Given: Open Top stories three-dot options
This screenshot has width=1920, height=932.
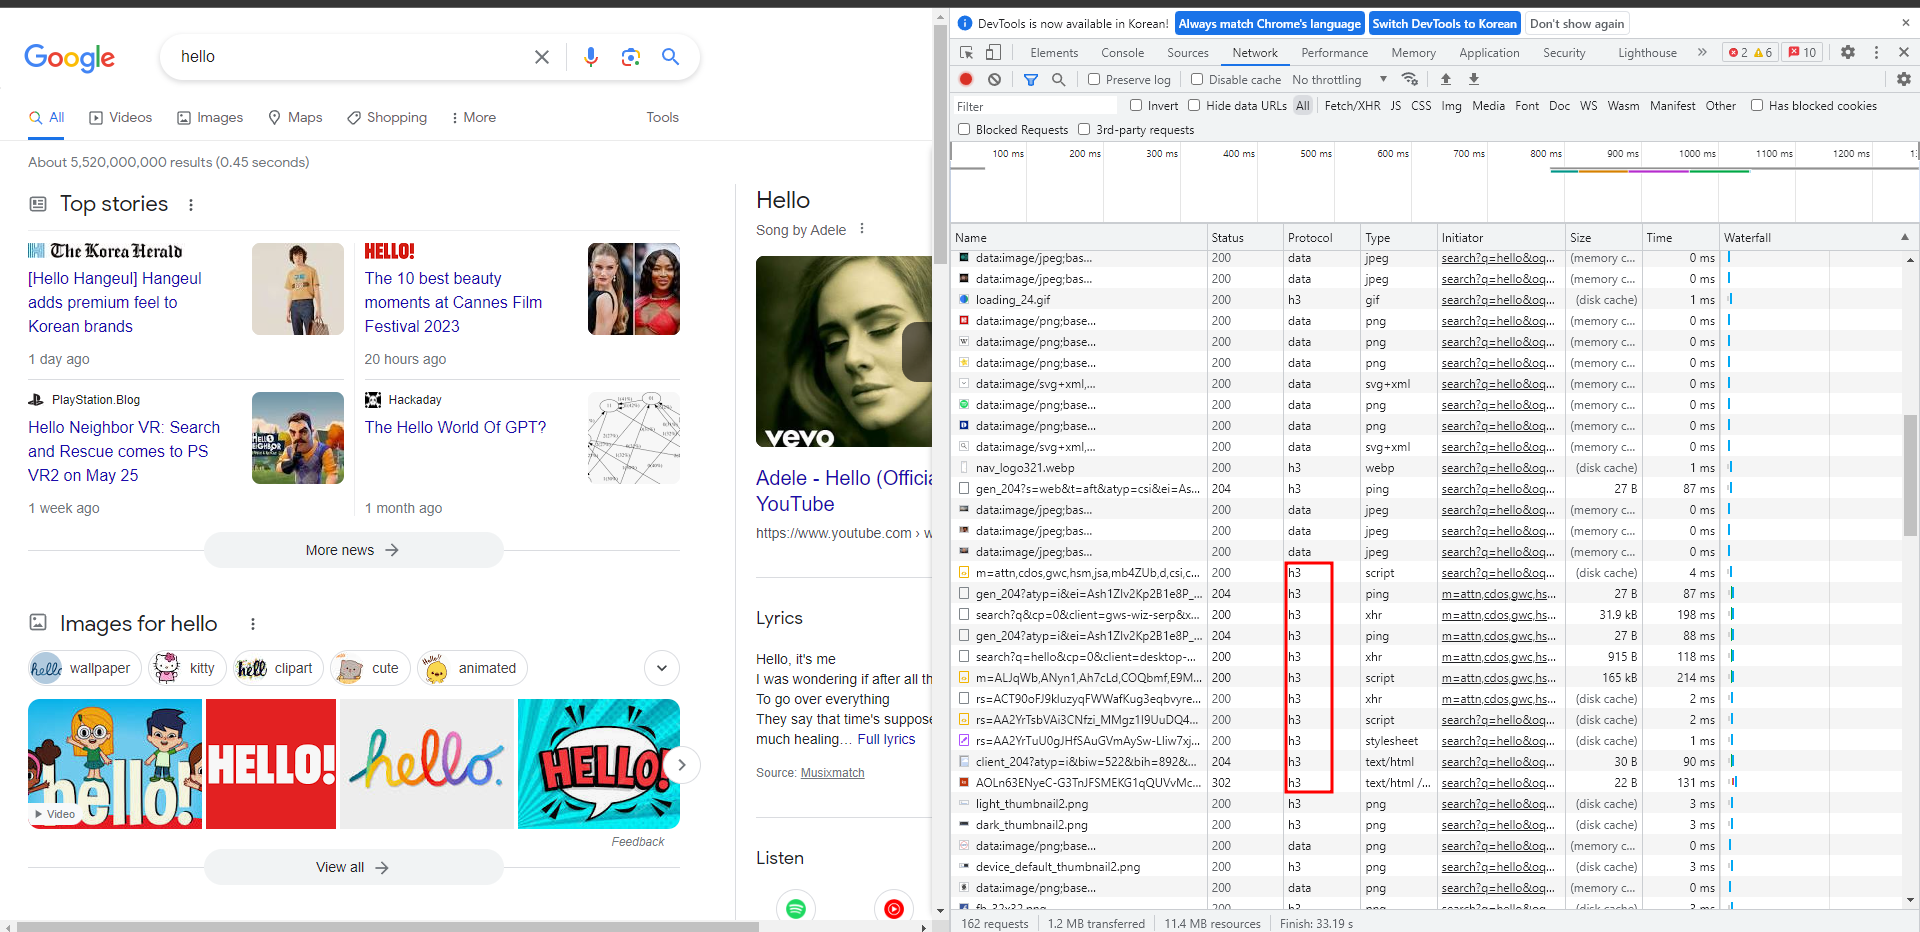Looking at the screenshot, I should coord(191,205).
